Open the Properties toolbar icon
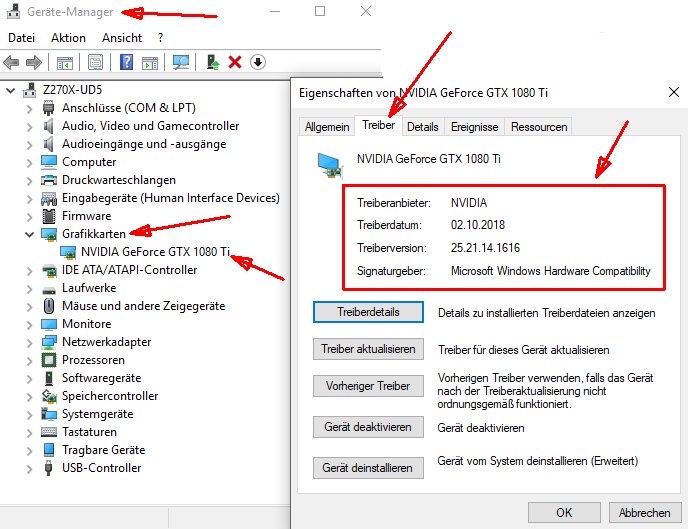688x529 pixels. point(95,62)
